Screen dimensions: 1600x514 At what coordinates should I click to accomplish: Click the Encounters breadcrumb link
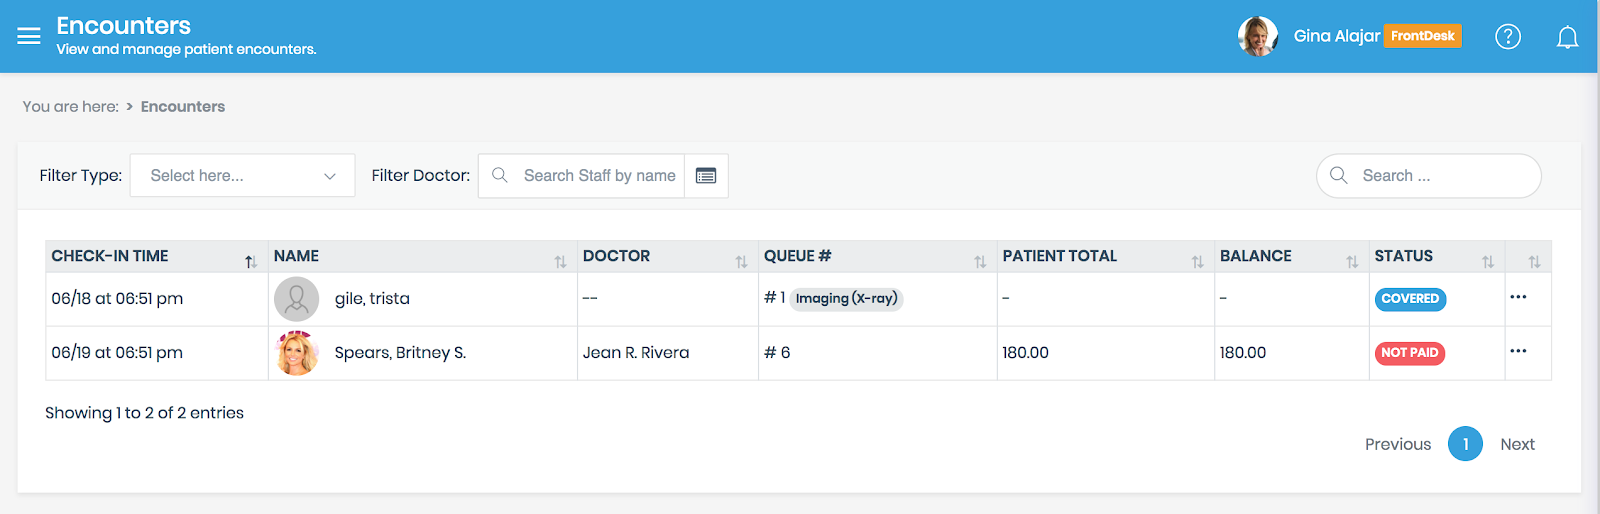pos(182,107)
